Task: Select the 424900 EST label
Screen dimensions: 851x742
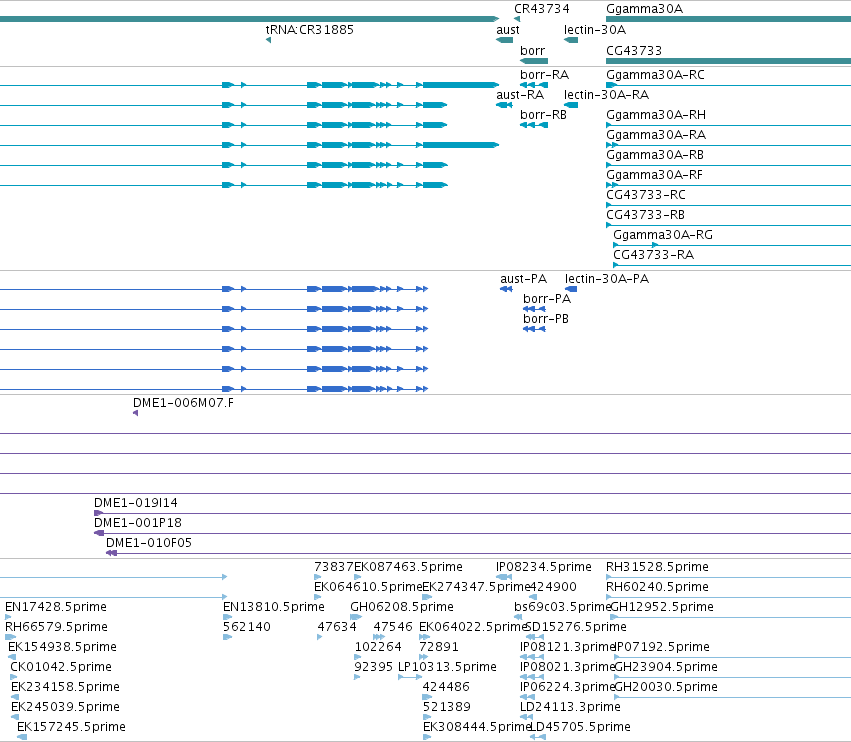Action: (x=552, y=587)
